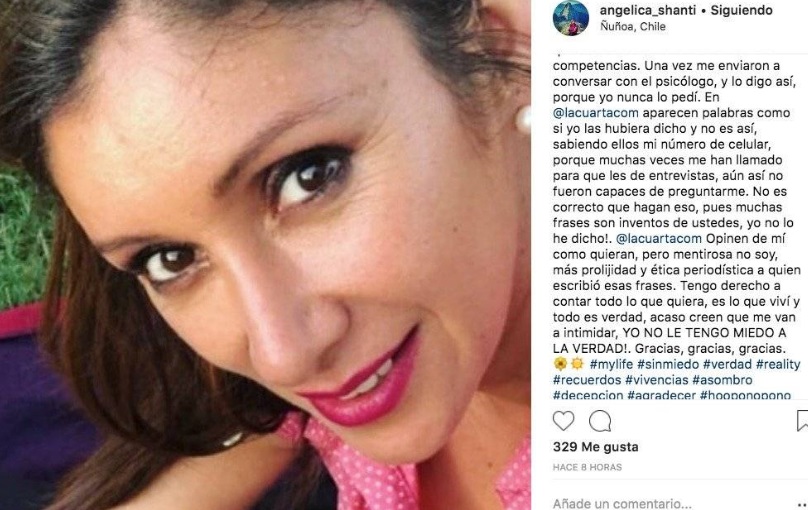The height and width of the screenshot is (510, 808).
Task: Select the woman's selfie photo
Action: click(x=265, y=255)
